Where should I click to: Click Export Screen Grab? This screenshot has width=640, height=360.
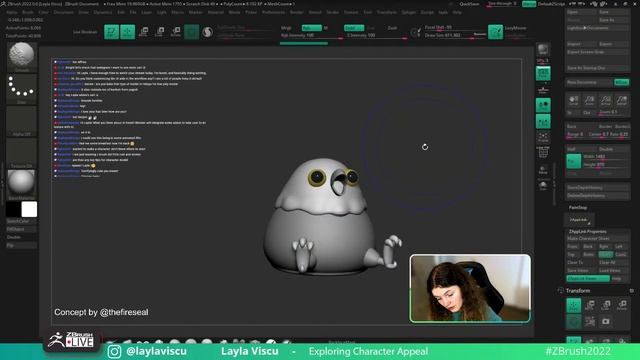[x=597, y=52]
